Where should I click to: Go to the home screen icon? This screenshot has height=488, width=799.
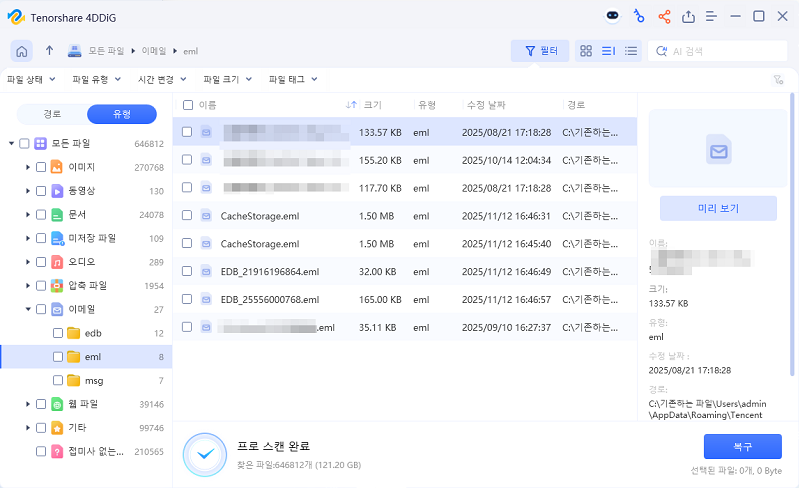[x=21, y=51]
